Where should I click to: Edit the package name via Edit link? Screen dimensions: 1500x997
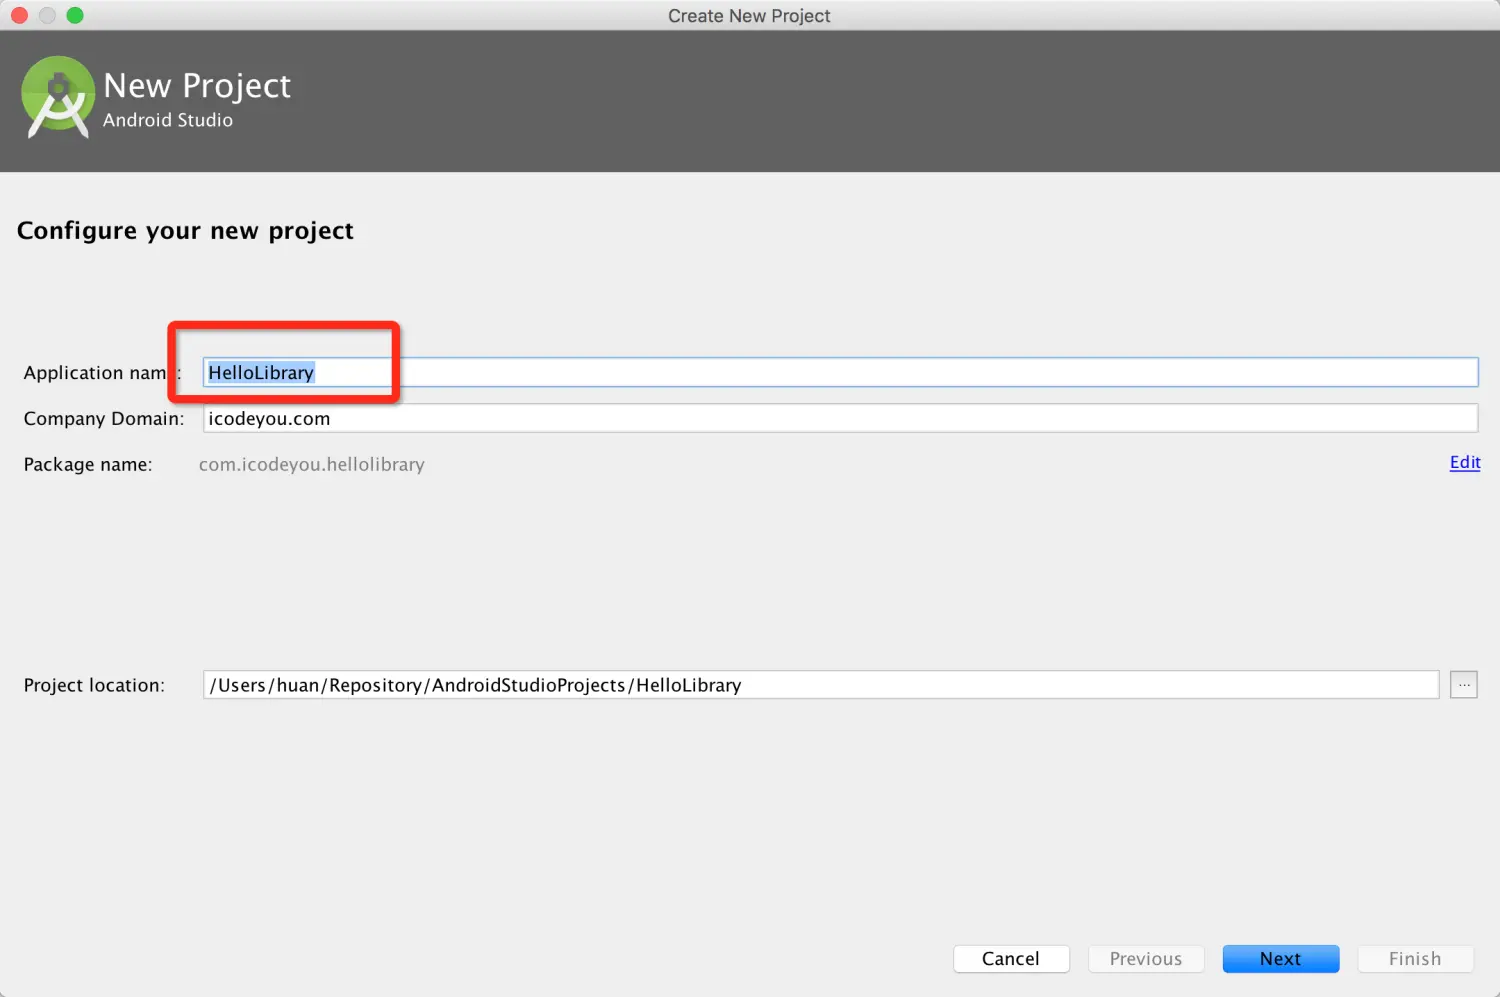click(1465, 462)
